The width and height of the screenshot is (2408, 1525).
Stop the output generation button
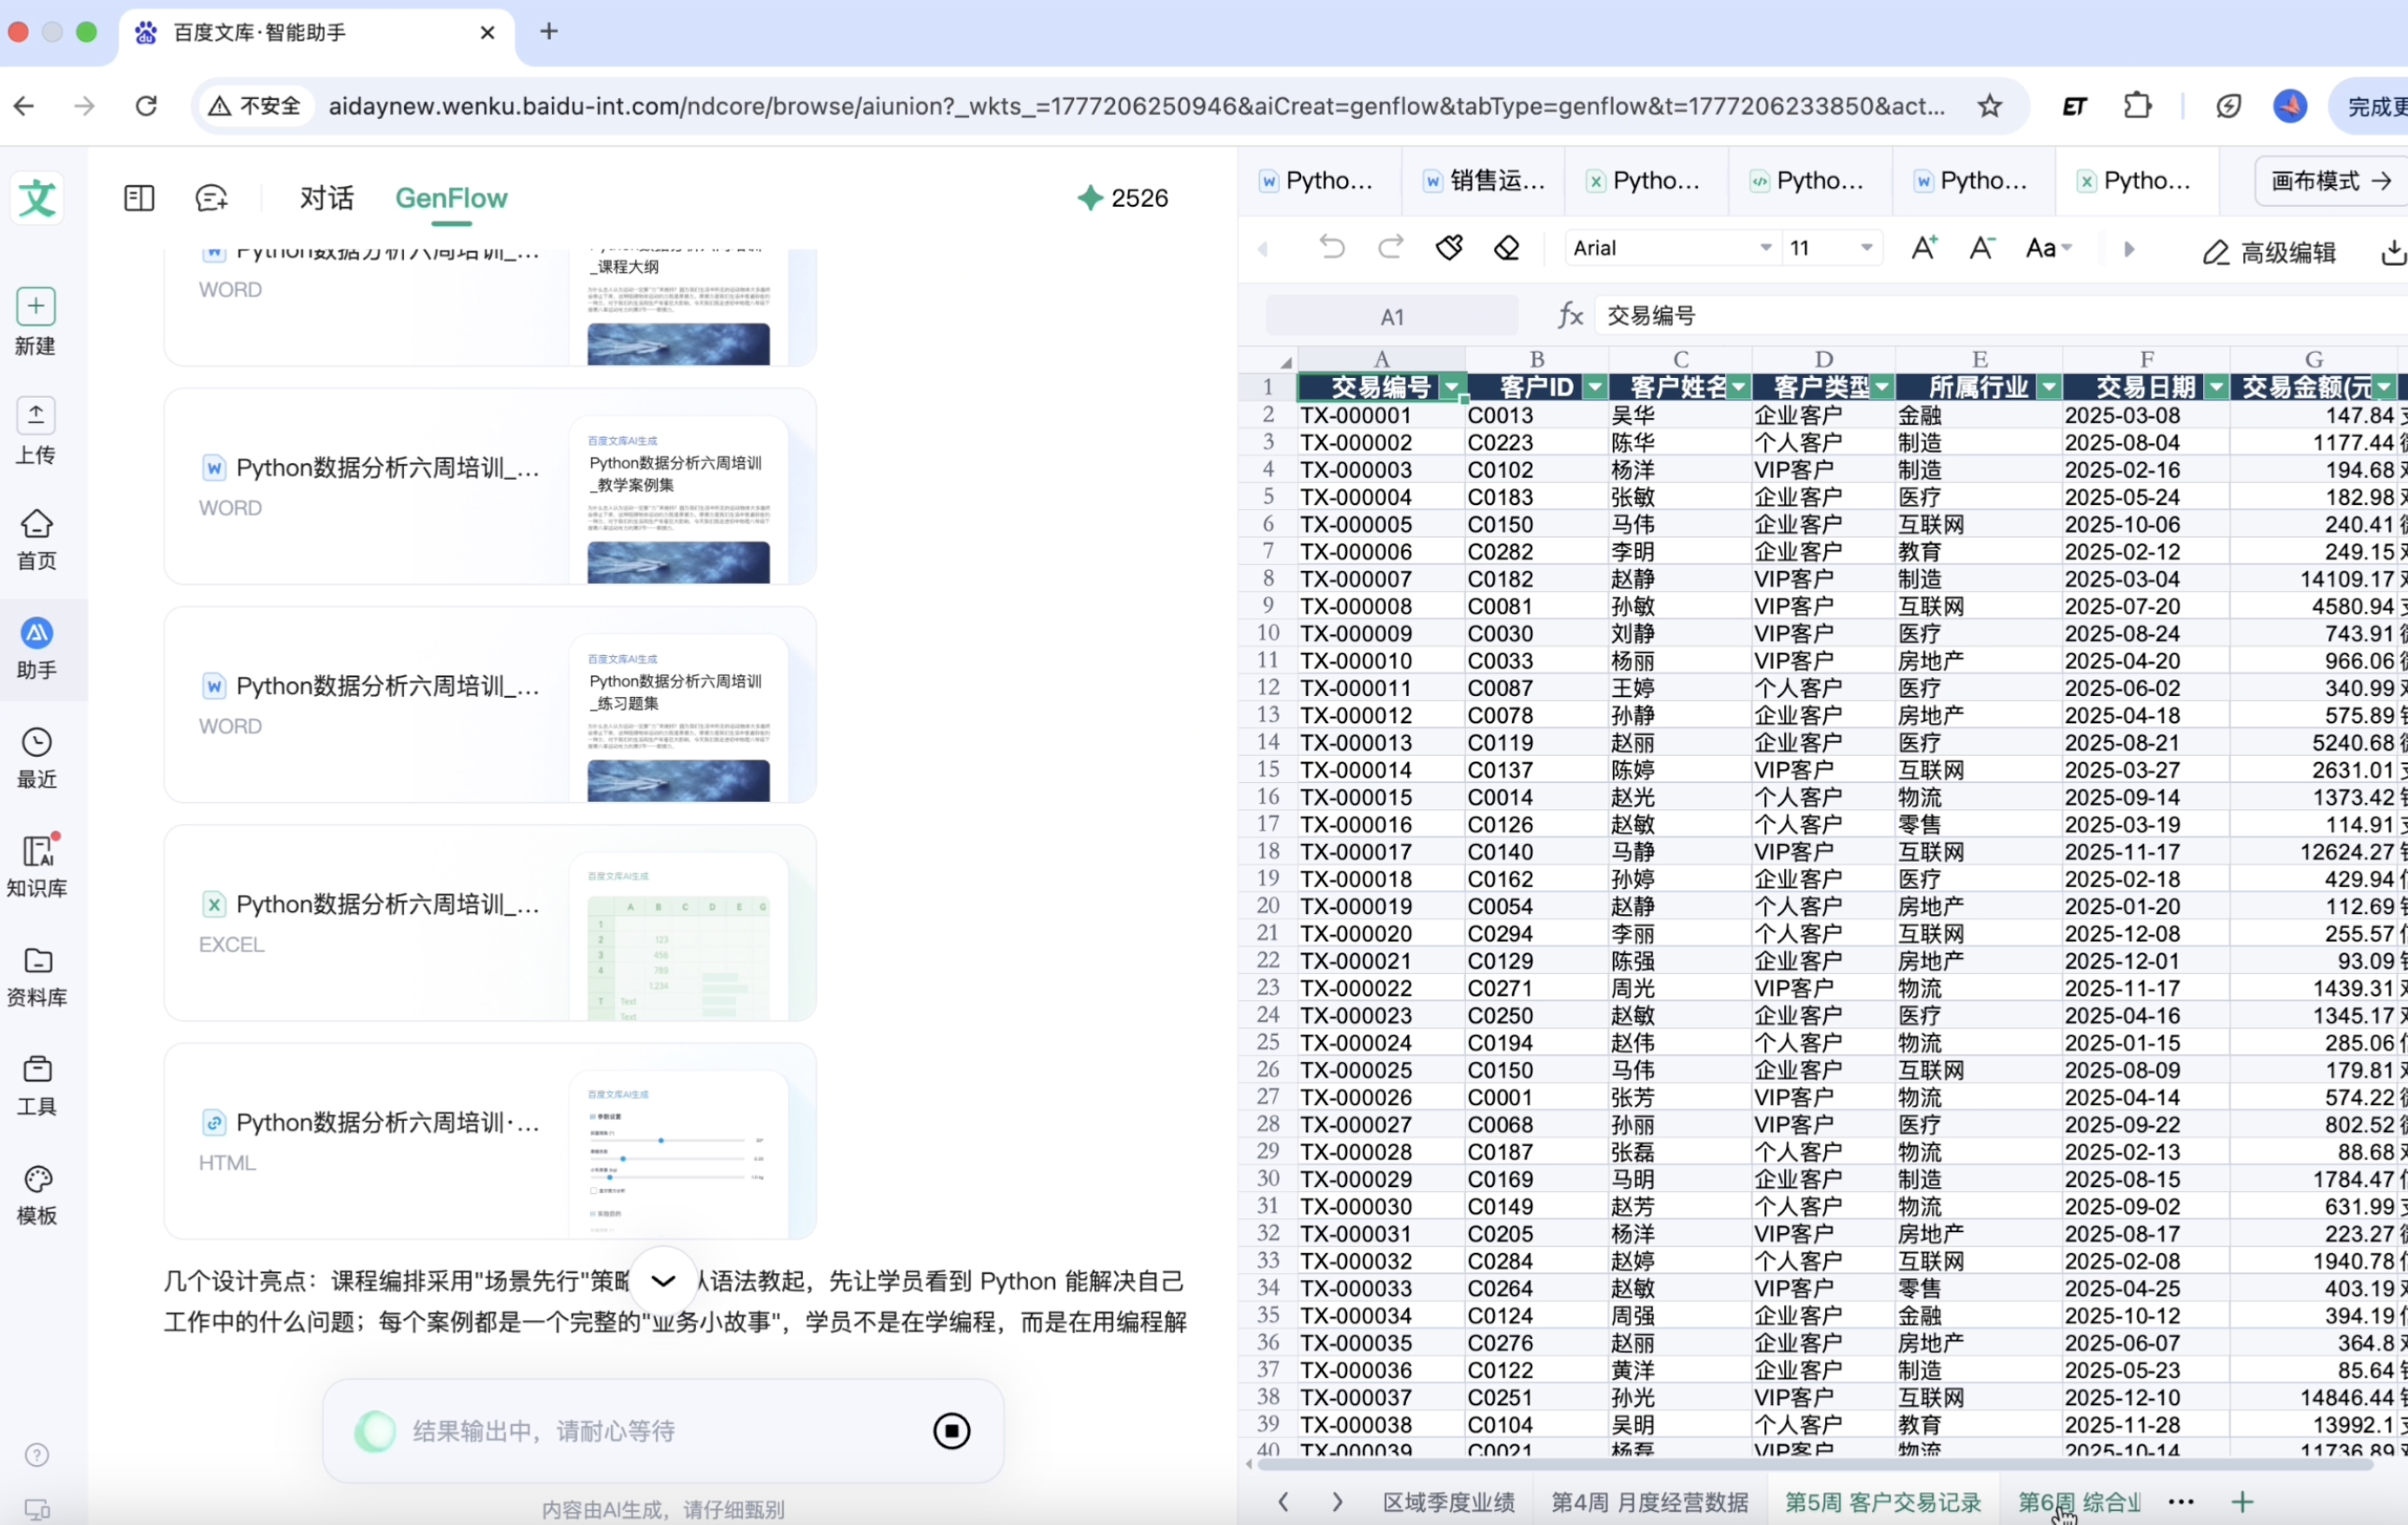951,1431
